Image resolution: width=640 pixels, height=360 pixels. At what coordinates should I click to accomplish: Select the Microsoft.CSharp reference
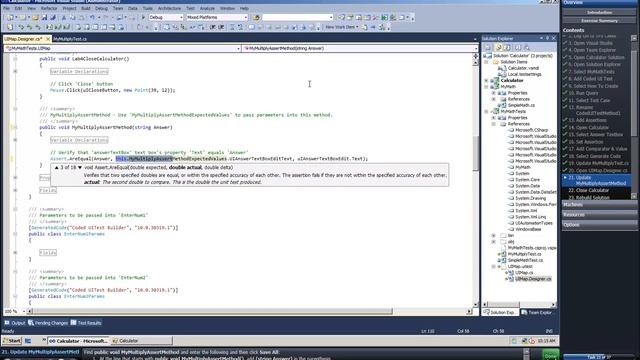pos(531,130)
